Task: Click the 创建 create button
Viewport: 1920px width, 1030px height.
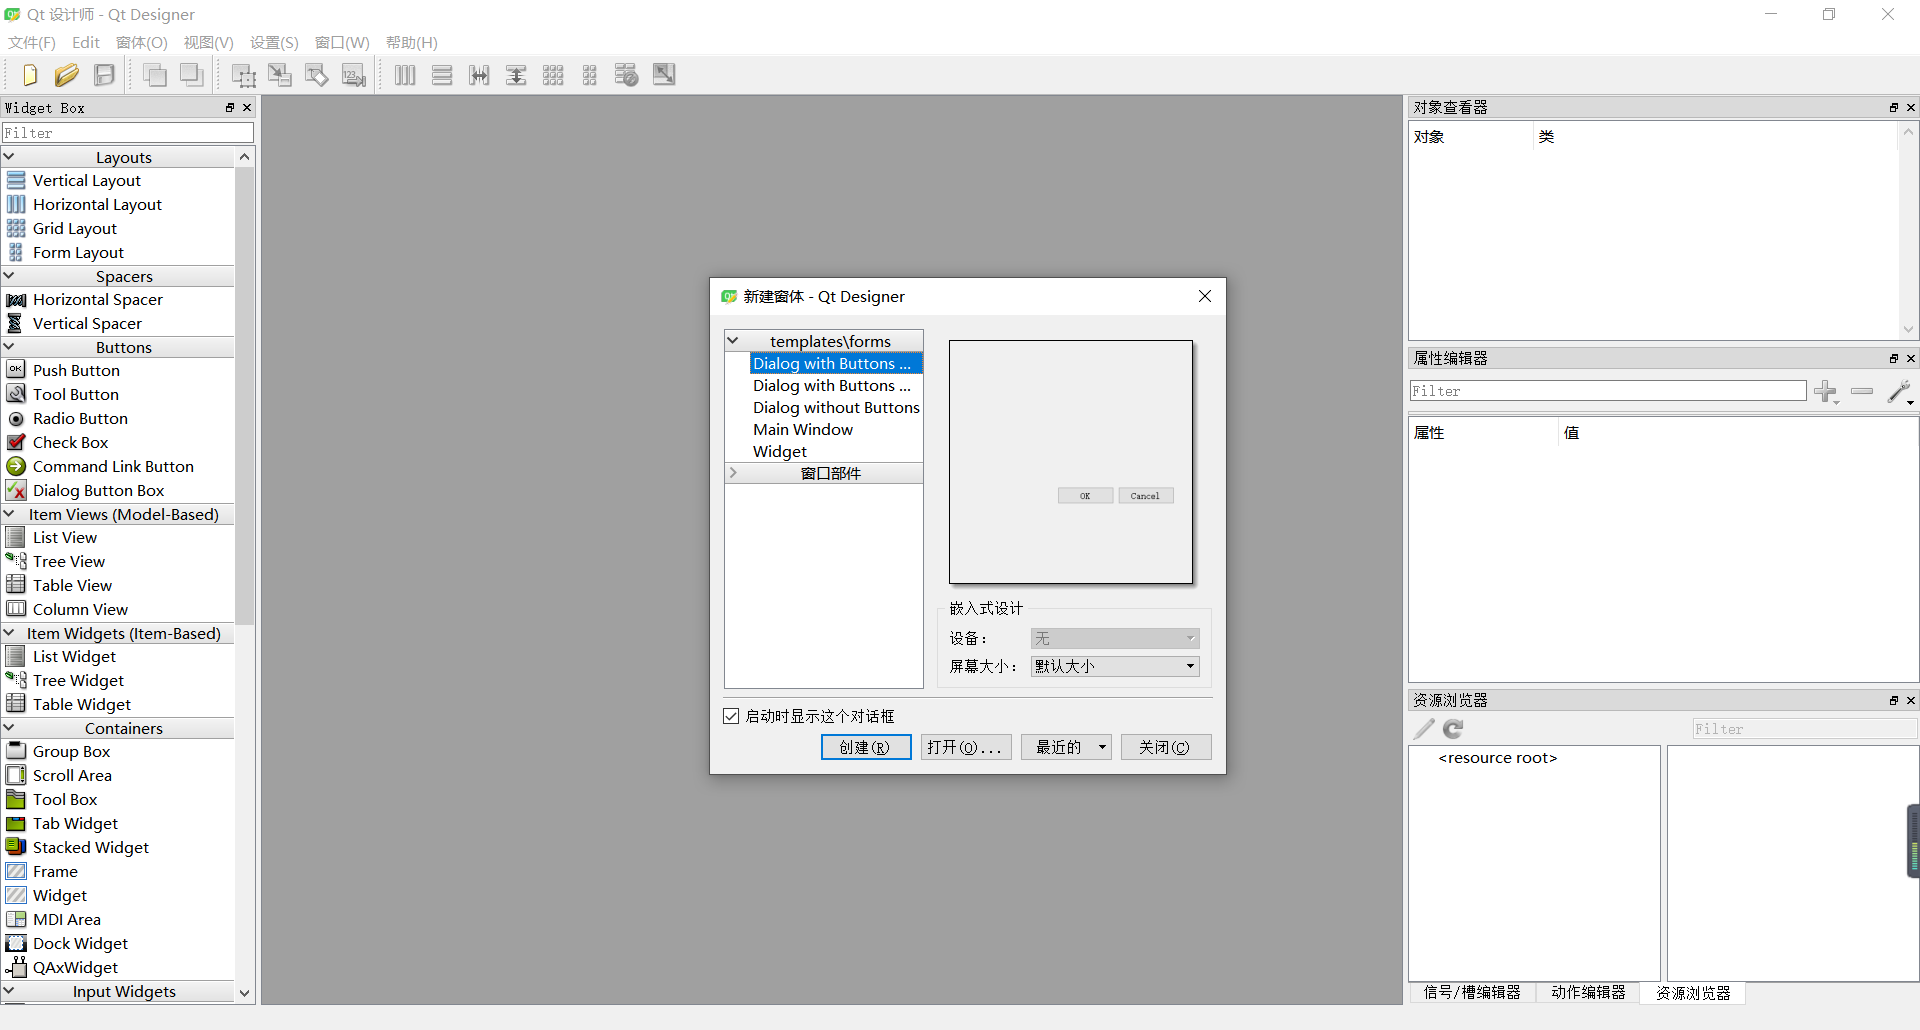Action: click(866, 747)
